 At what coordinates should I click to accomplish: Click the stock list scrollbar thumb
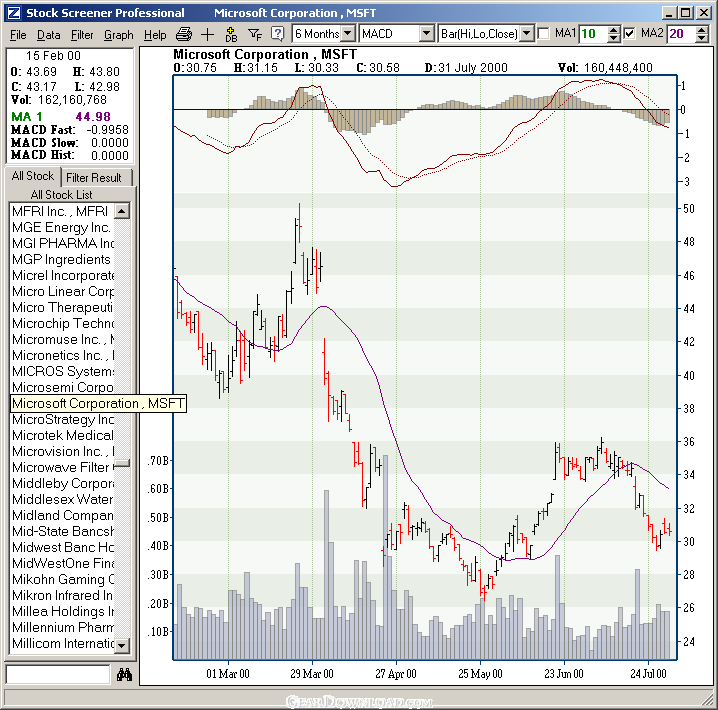[x=122, y=463]
